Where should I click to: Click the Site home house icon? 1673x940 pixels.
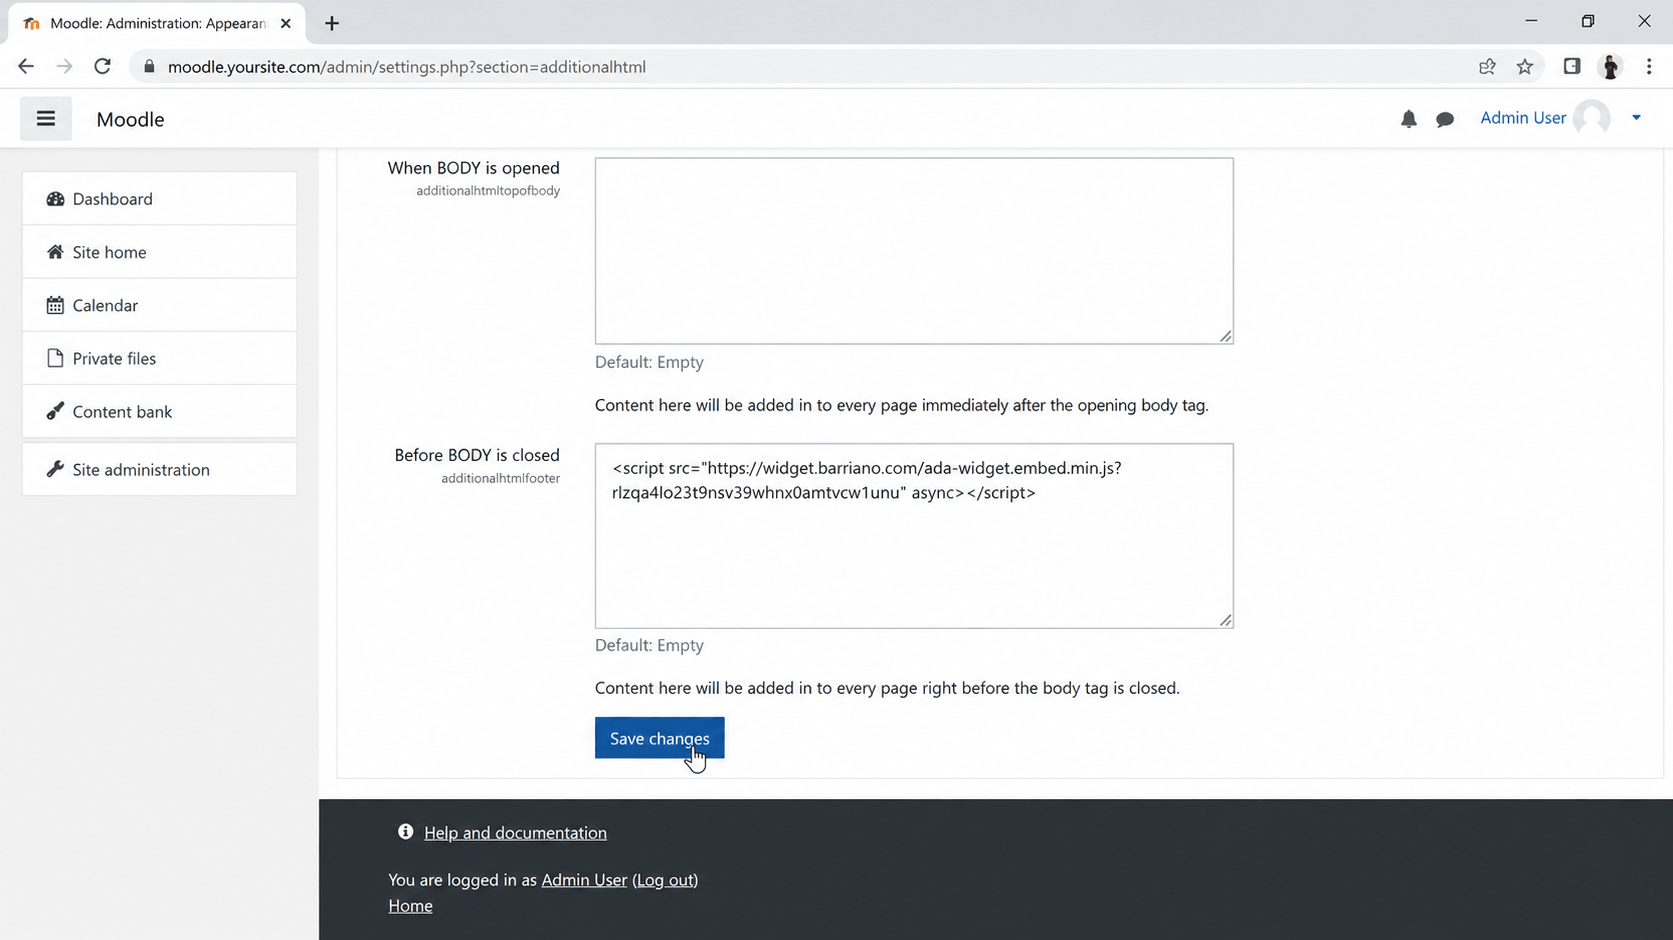55,252
